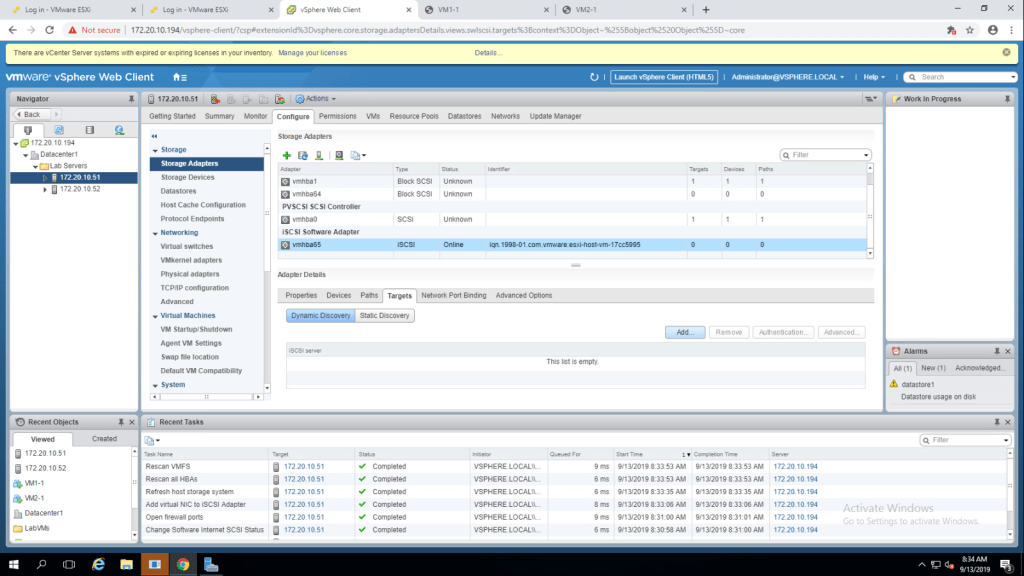This screenshot has width=1024, height=576.
Task: Open the Datastores tab
Action: click(464, 116)
